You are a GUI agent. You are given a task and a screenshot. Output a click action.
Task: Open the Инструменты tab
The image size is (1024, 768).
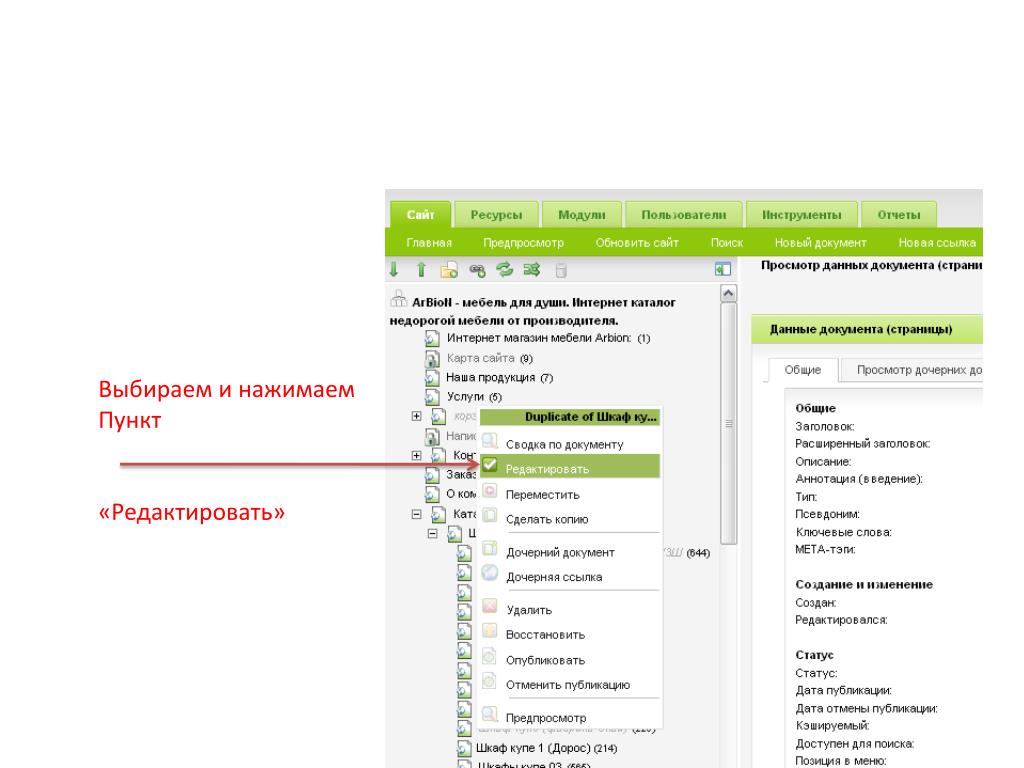pos(802,214)
